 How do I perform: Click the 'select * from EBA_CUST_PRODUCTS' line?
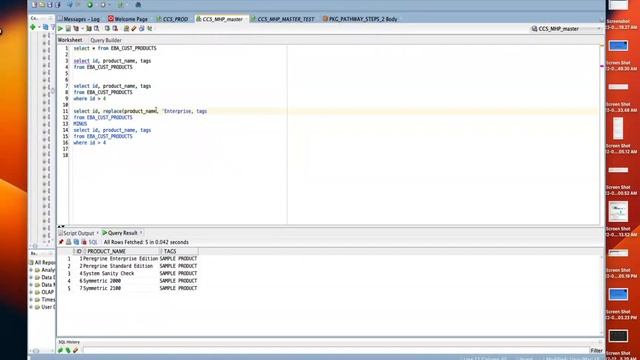click(x=115, y=48)
